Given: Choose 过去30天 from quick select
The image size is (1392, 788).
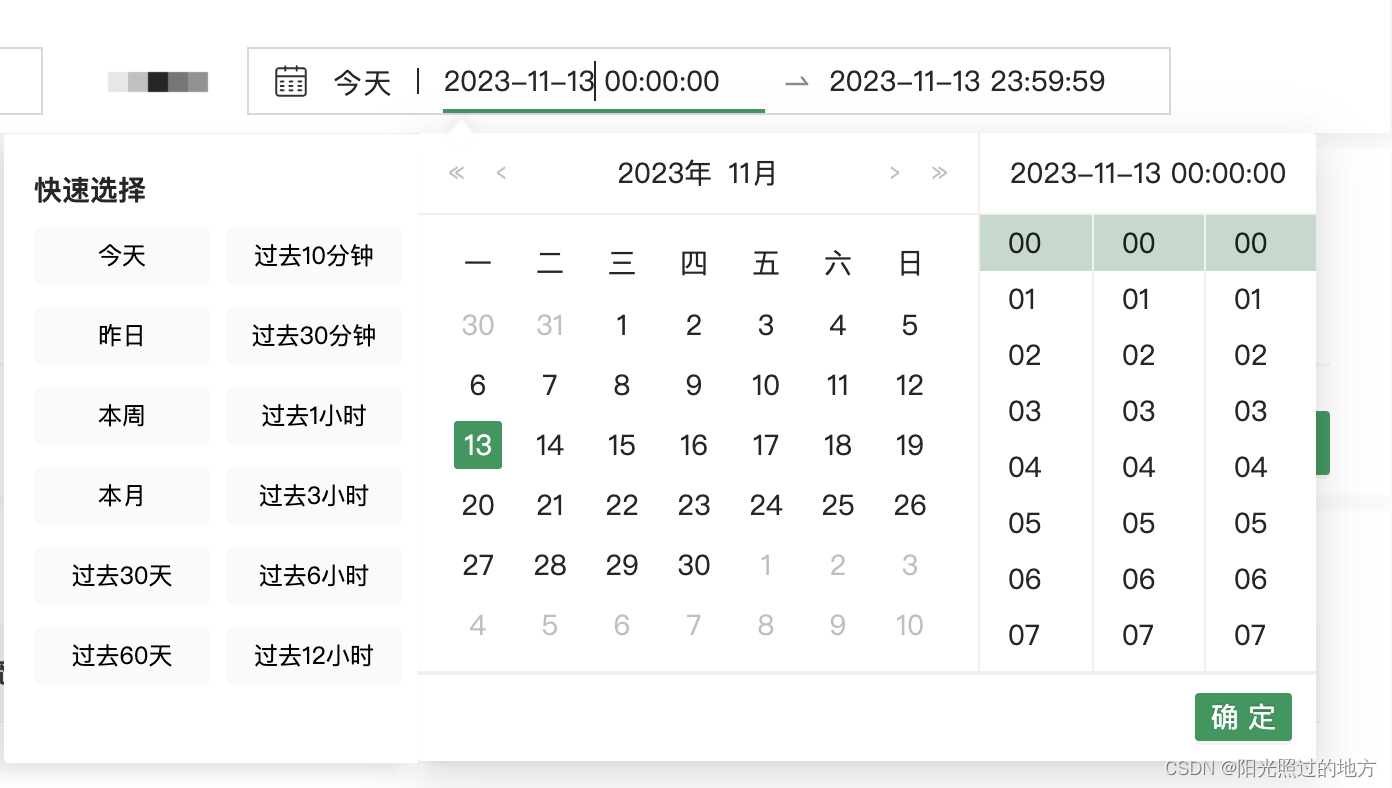Looking at the screenshot, I should (121, 576).
